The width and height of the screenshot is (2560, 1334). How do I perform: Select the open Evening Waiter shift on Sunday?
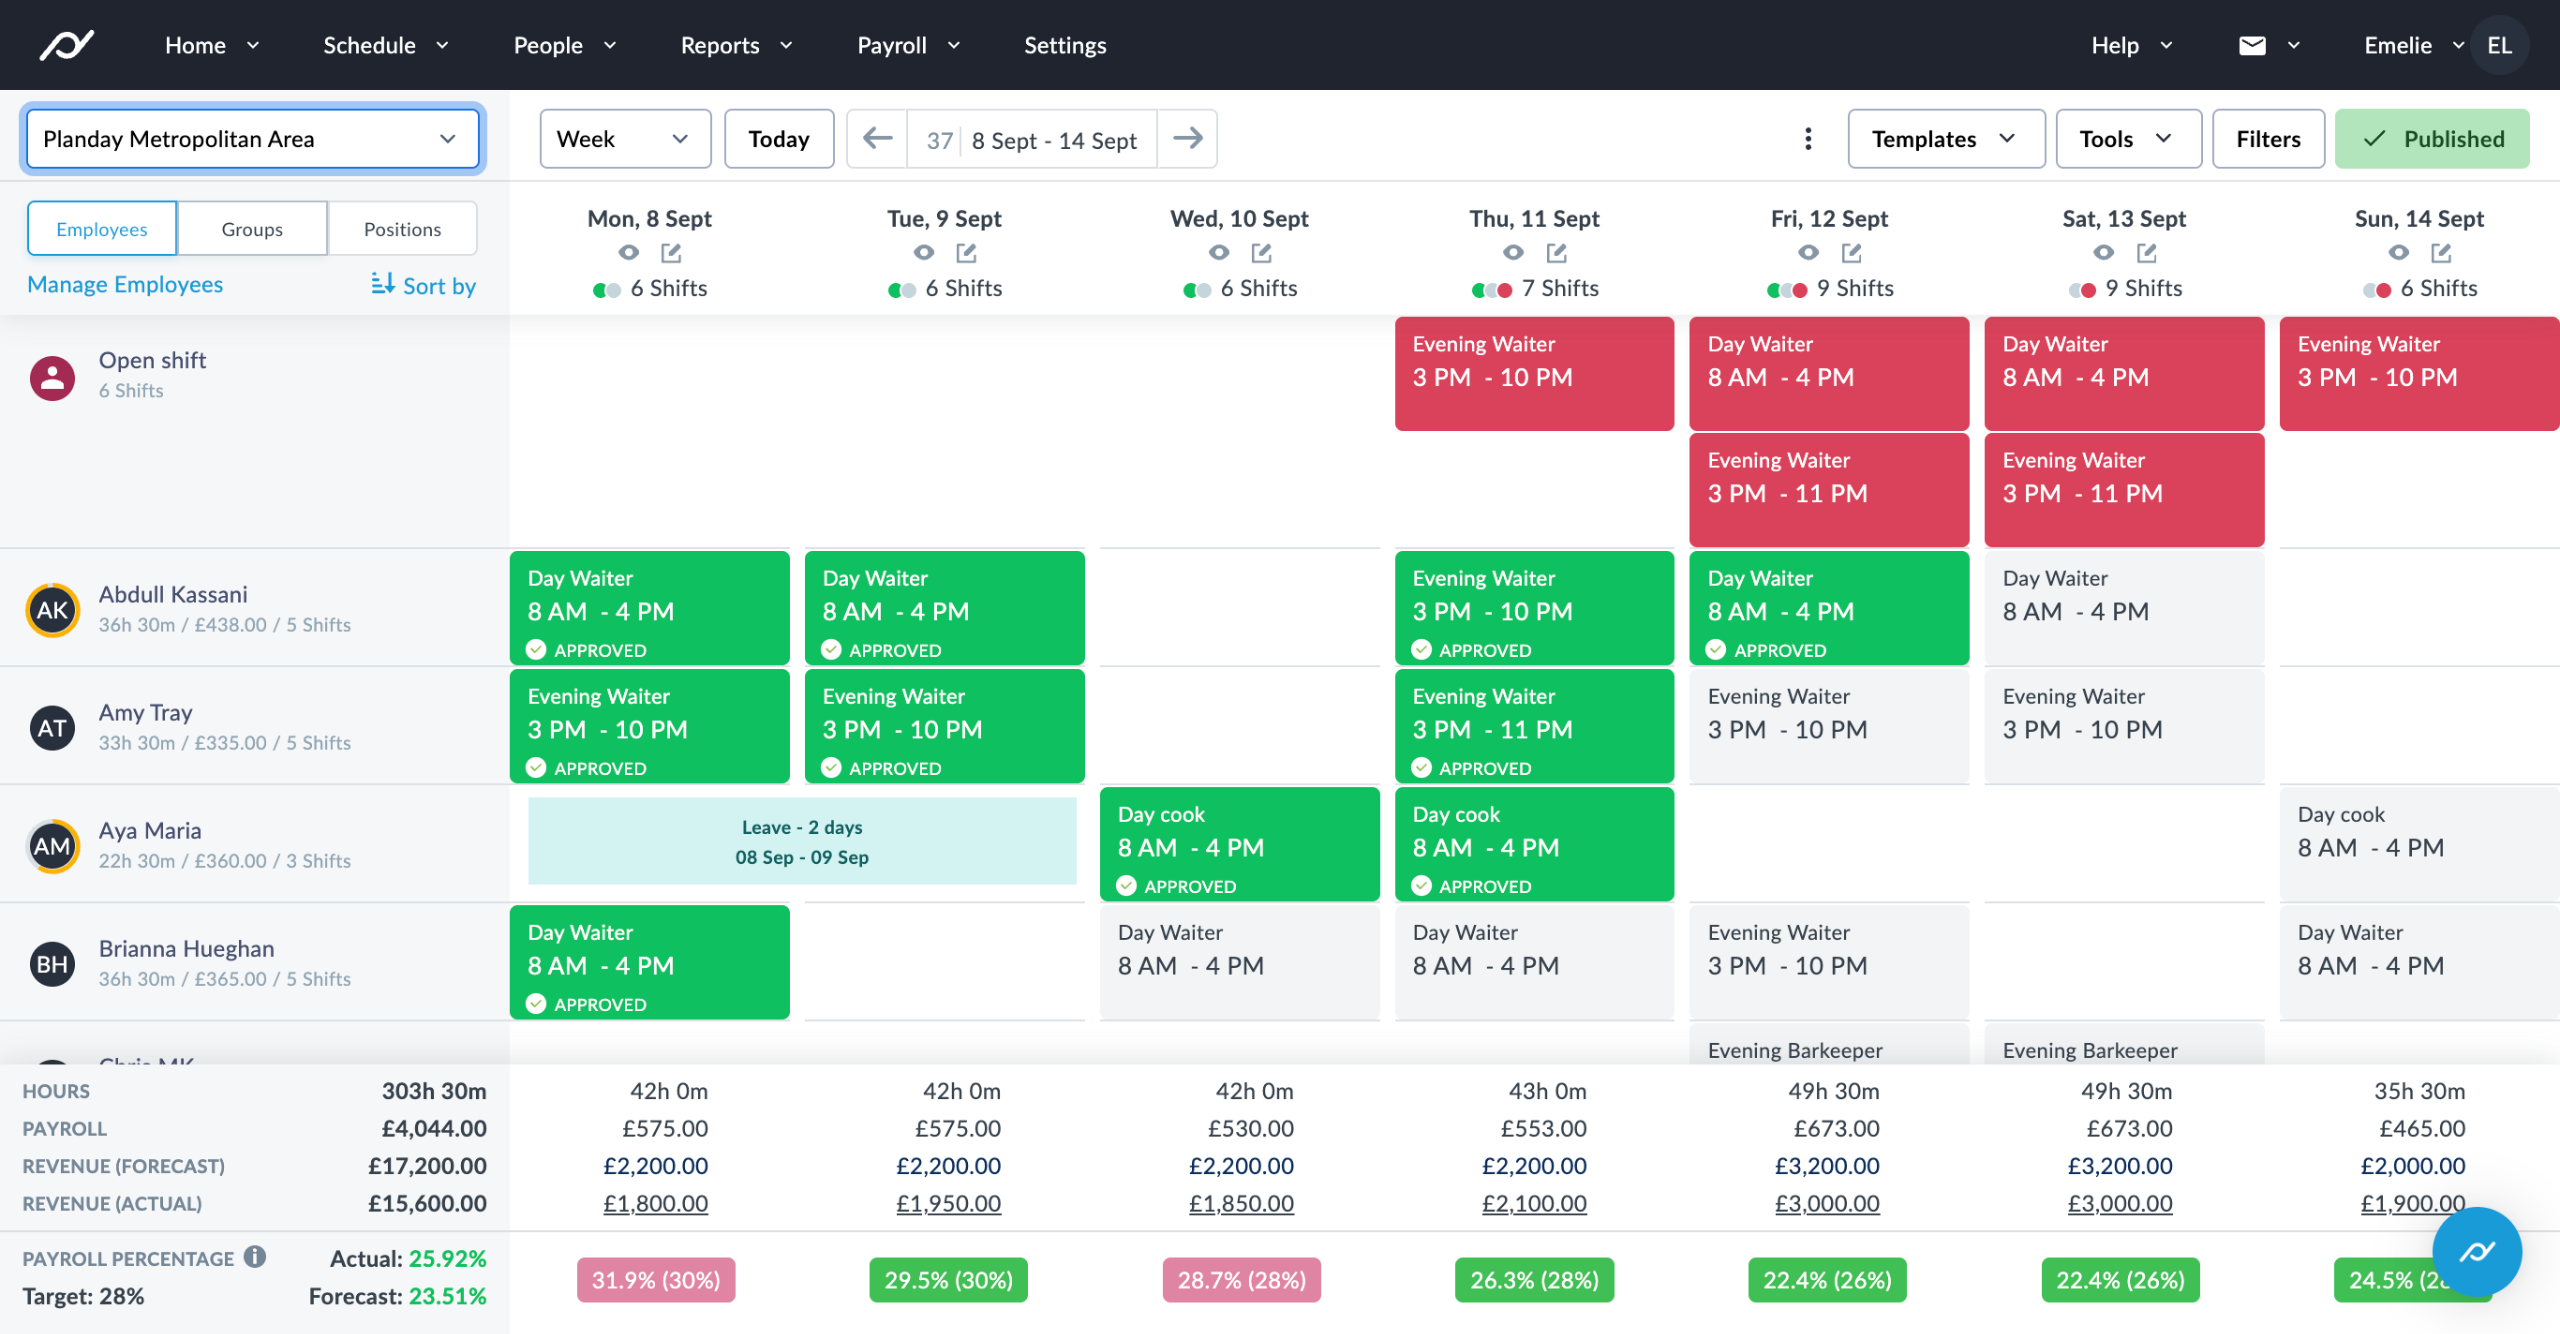click(x=2418, y=373)
